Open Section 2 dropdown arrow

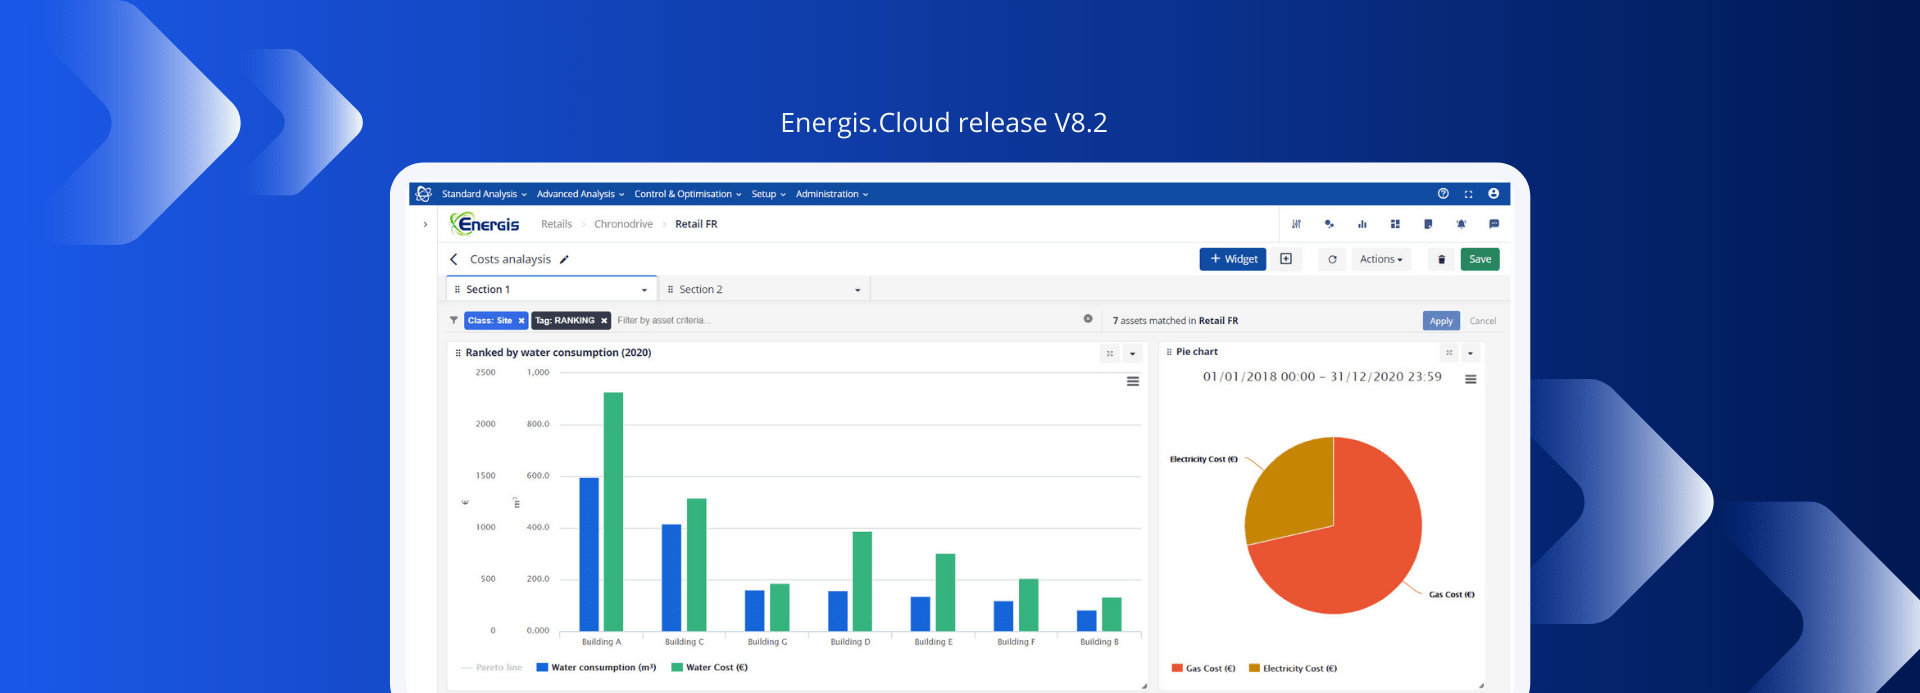click(x=857, y=290)
